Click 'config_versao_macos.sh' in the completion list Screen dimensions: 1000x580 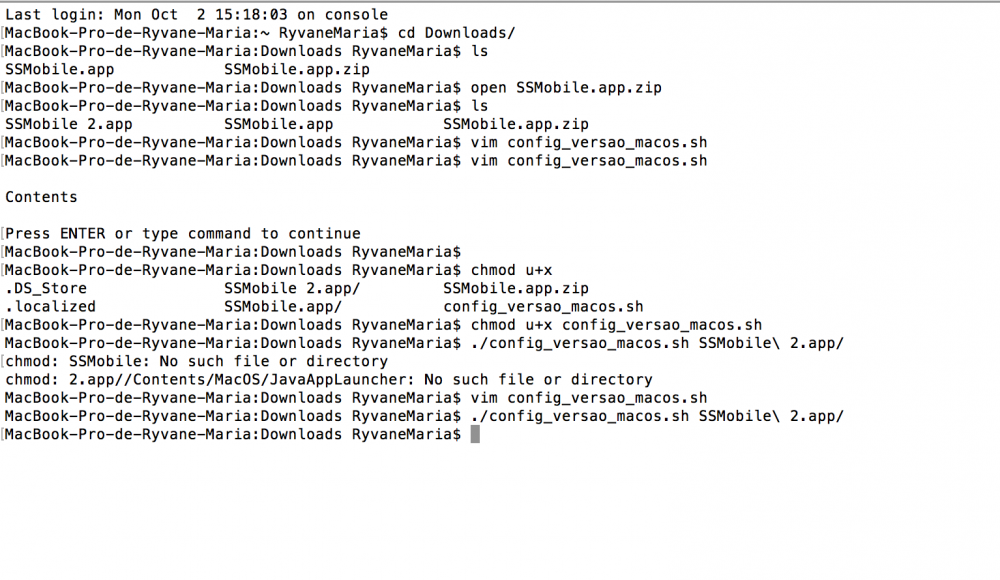click(x=543, y=307)
